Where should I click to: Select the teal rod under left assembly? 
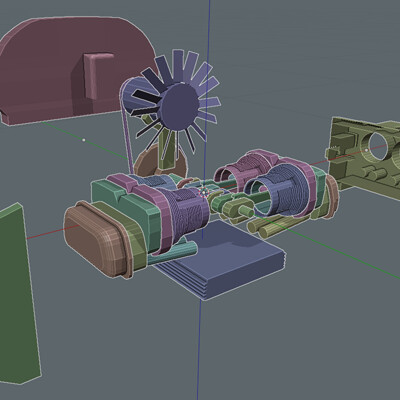tap(173, 253)
